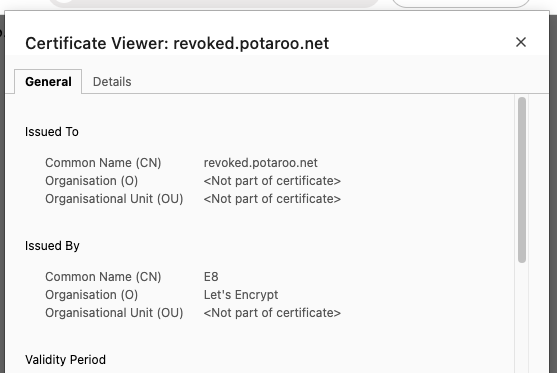Click the revoked.potaroo.net common name value

point(260,163)
